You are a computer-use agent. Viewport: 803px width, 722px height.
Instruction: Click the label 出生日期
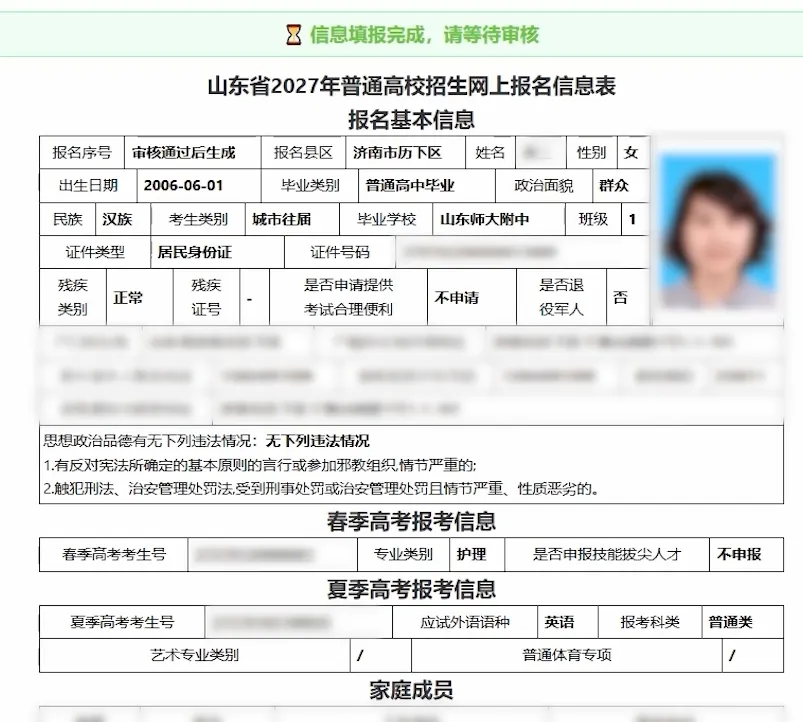[x=88, y=185]
